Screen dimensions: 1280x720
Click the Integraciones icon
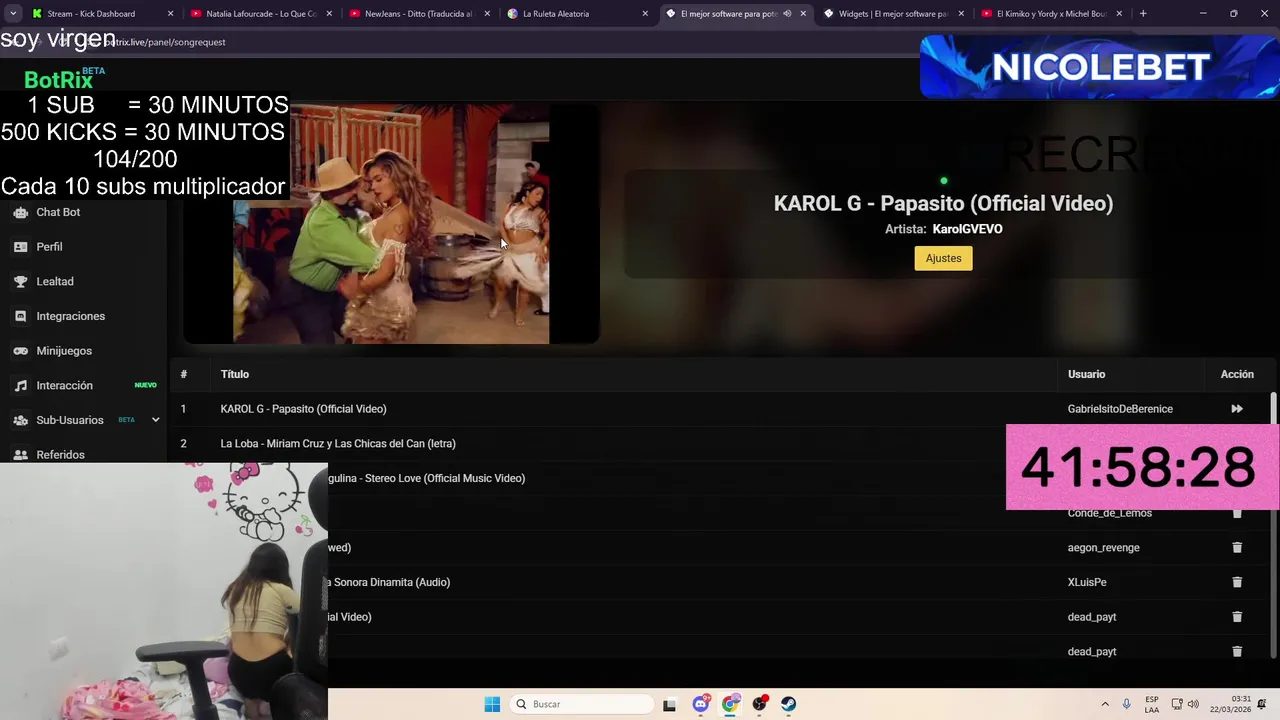[20, 316]
